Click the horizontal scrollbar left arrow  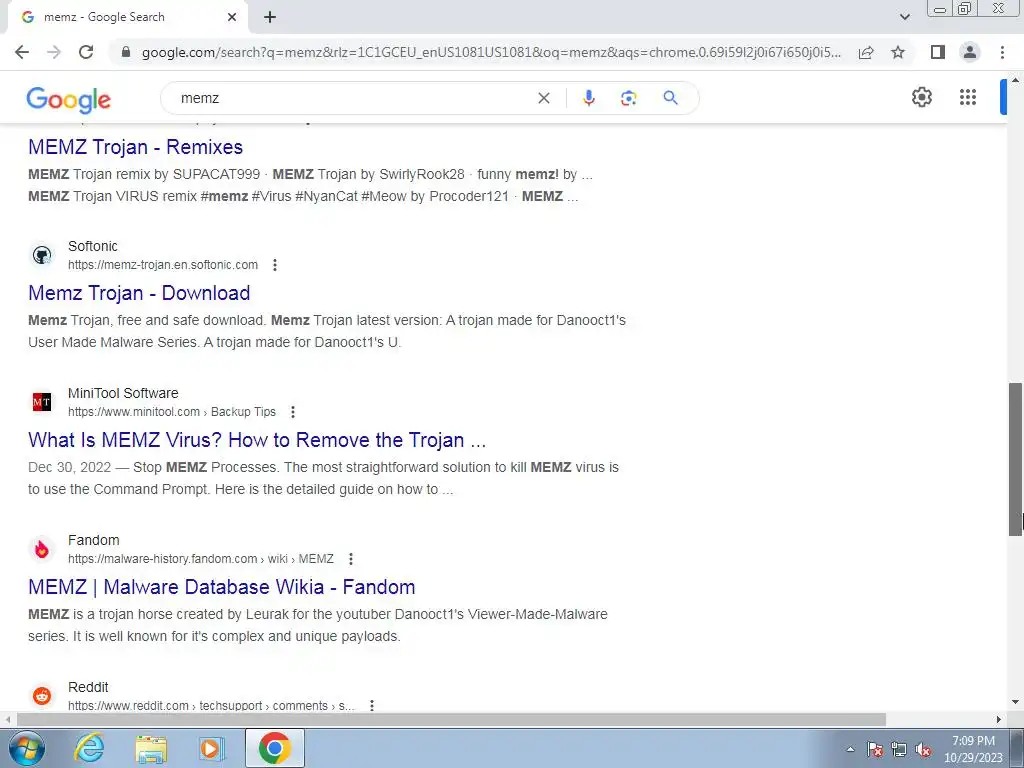7,719
